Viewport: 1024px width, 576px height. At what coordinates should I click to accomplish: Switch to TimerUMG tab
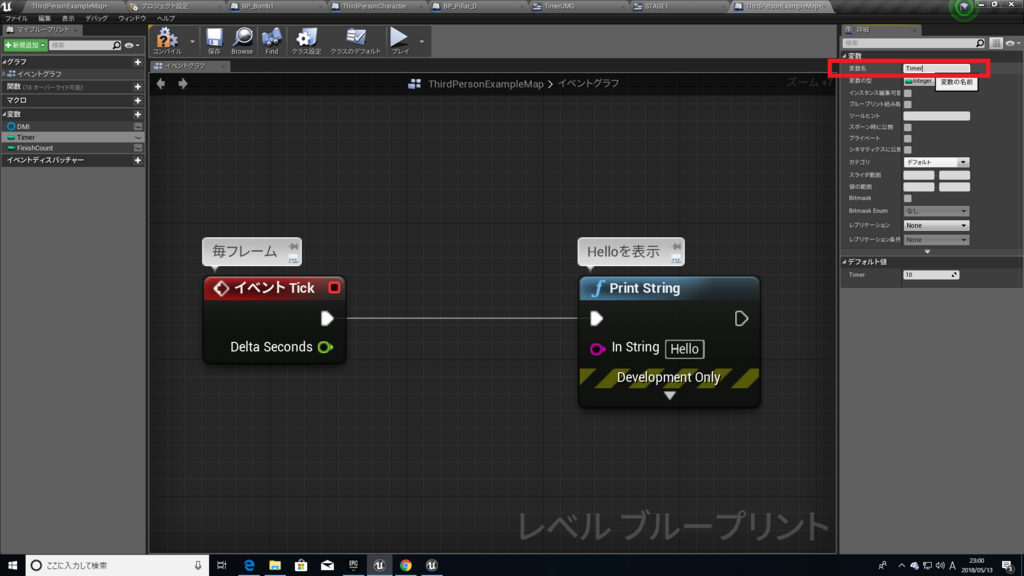[559, 6]
